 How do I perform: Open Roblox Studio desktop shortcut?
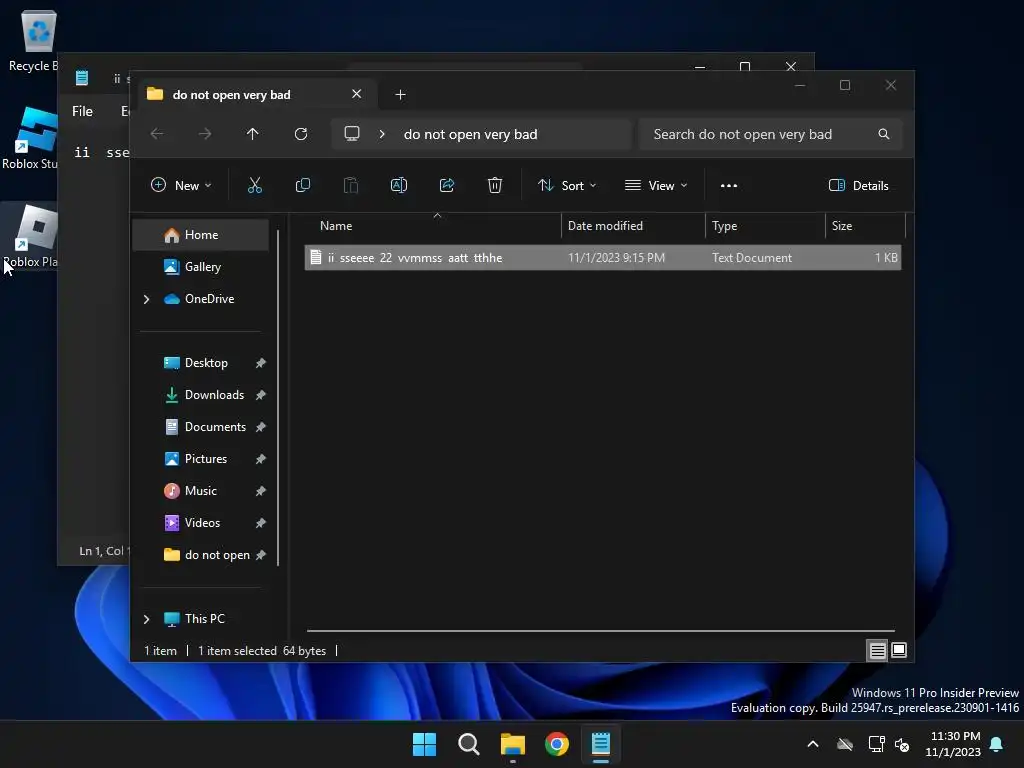(x=30, y=139)
